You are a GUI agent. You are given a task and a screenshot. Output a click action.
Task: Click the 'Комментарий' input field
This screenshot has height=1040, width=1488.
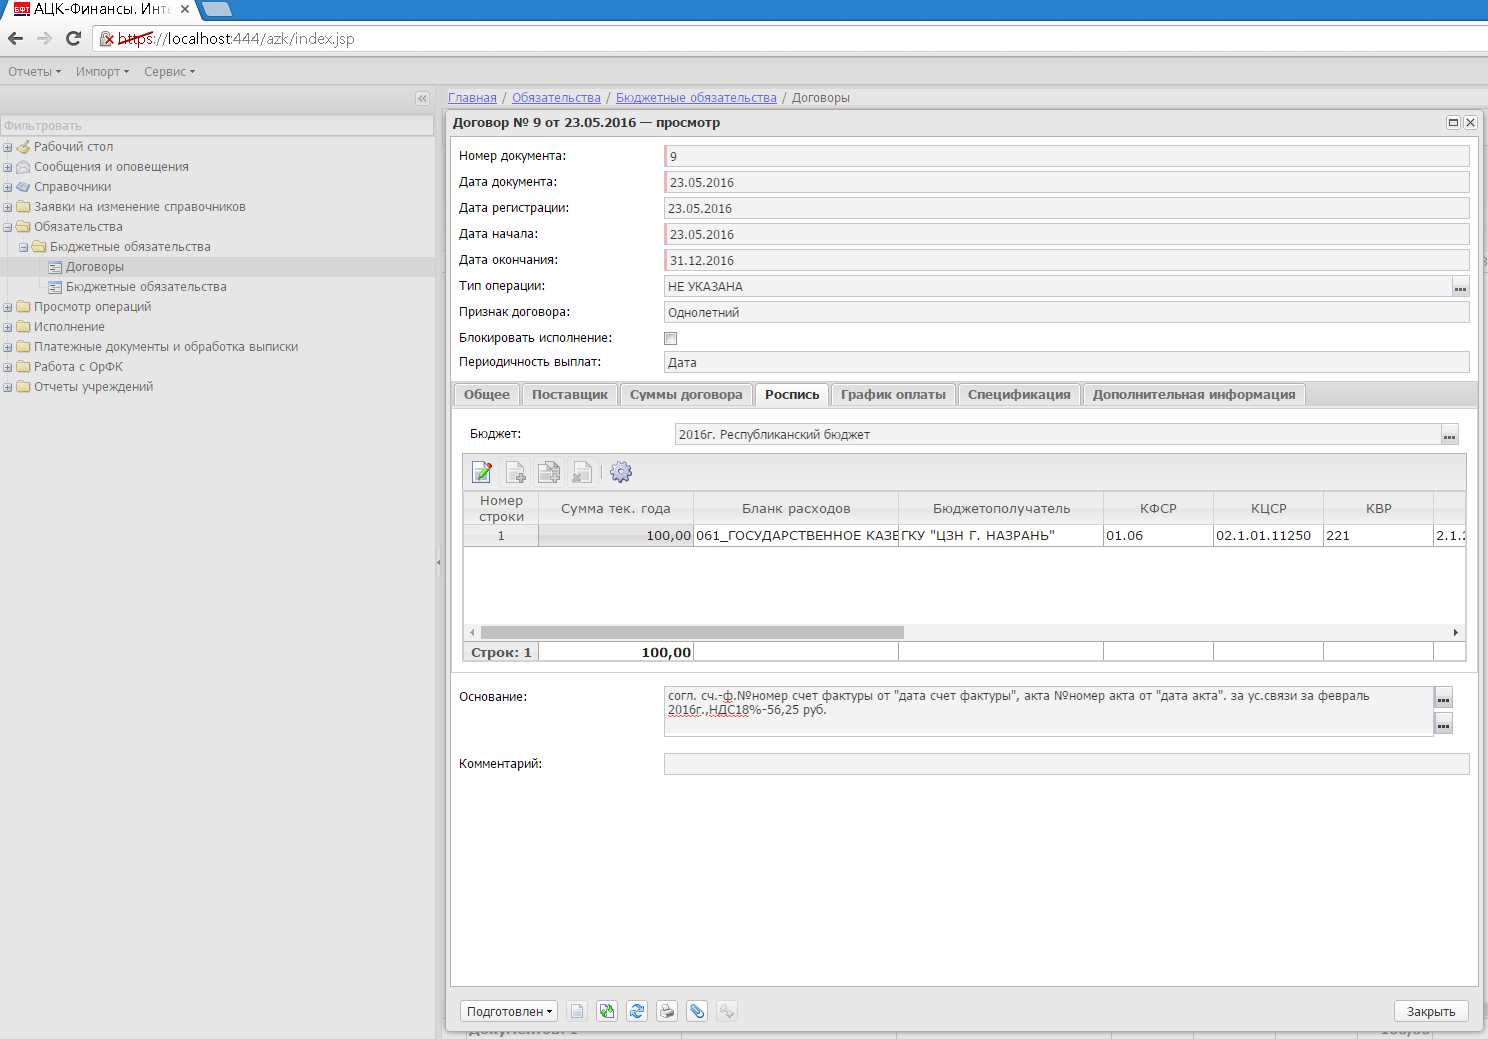[1066, 764]
